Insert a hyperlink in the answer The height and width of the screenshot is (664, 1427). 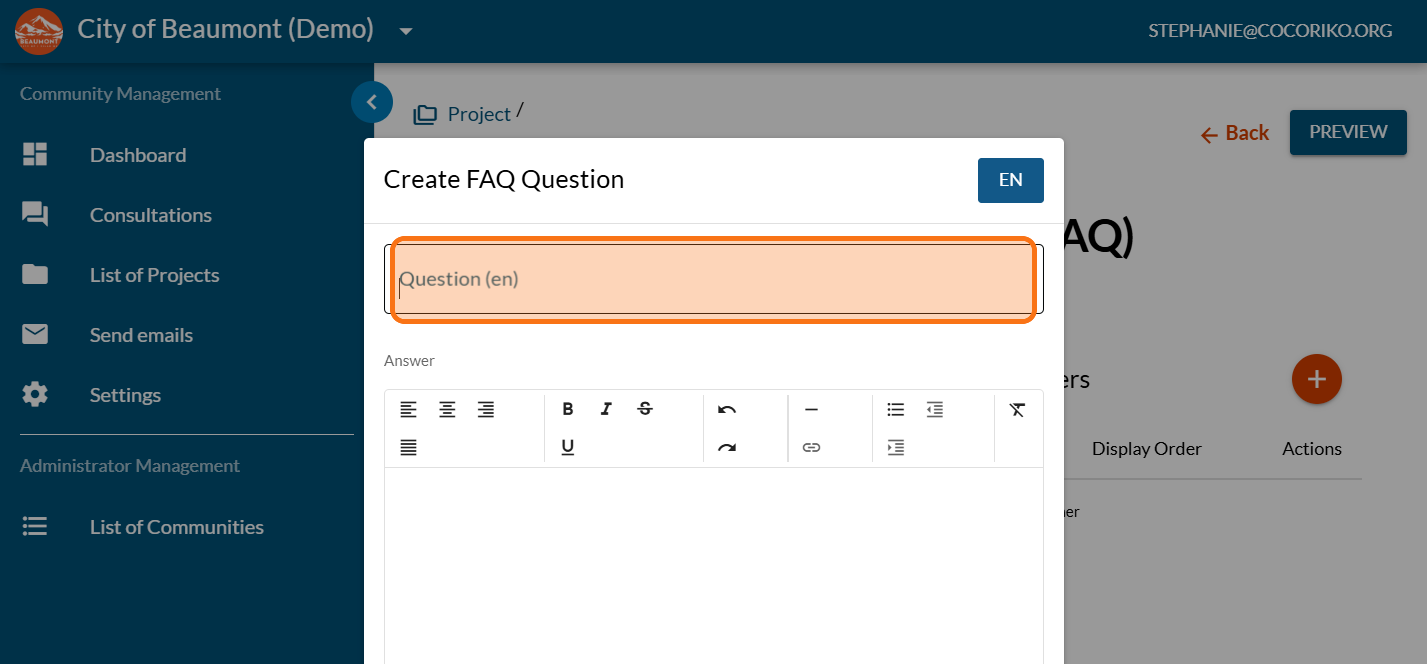[x=812, y=447]
